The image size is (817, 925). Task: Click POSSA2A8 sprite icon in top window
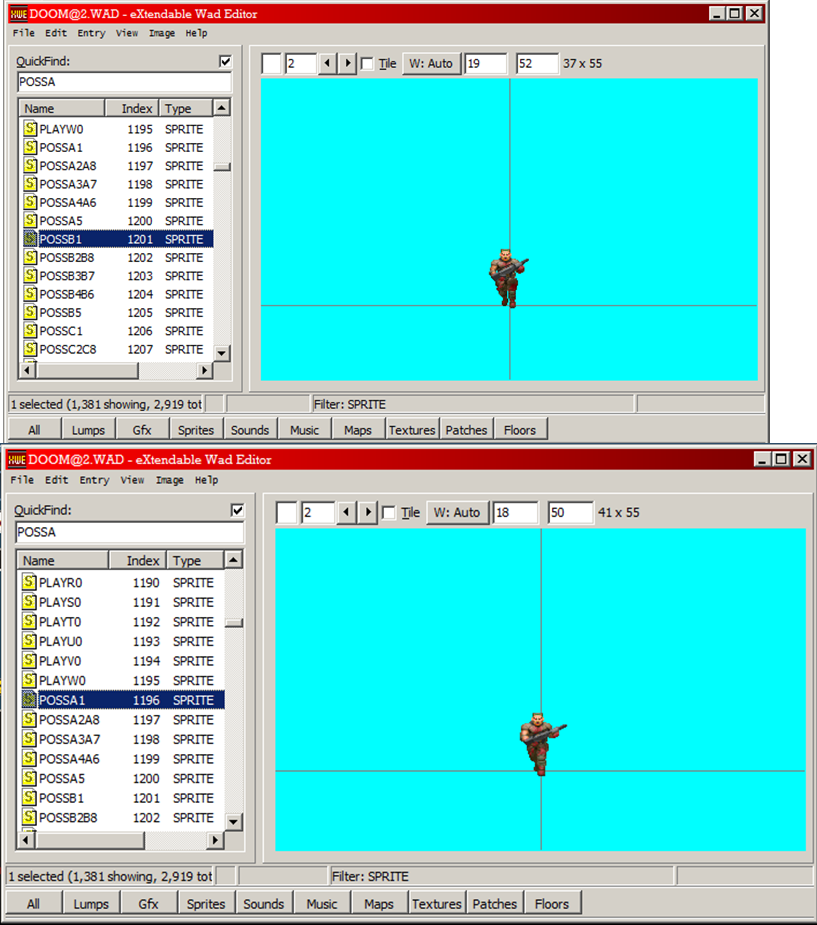tap(30, 165)
